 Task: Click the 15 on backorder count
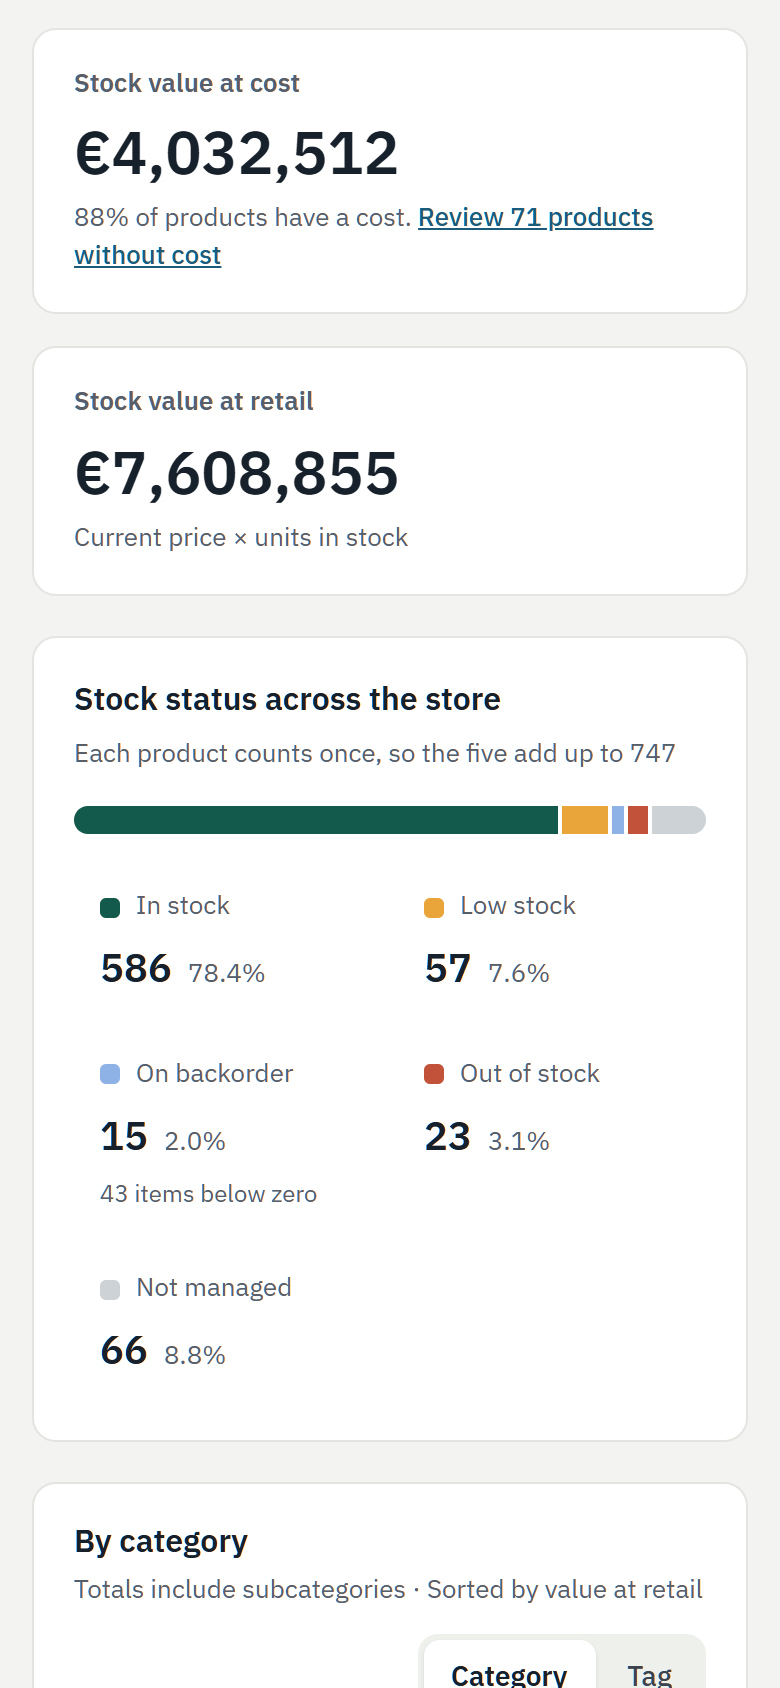pos(124,1137)
